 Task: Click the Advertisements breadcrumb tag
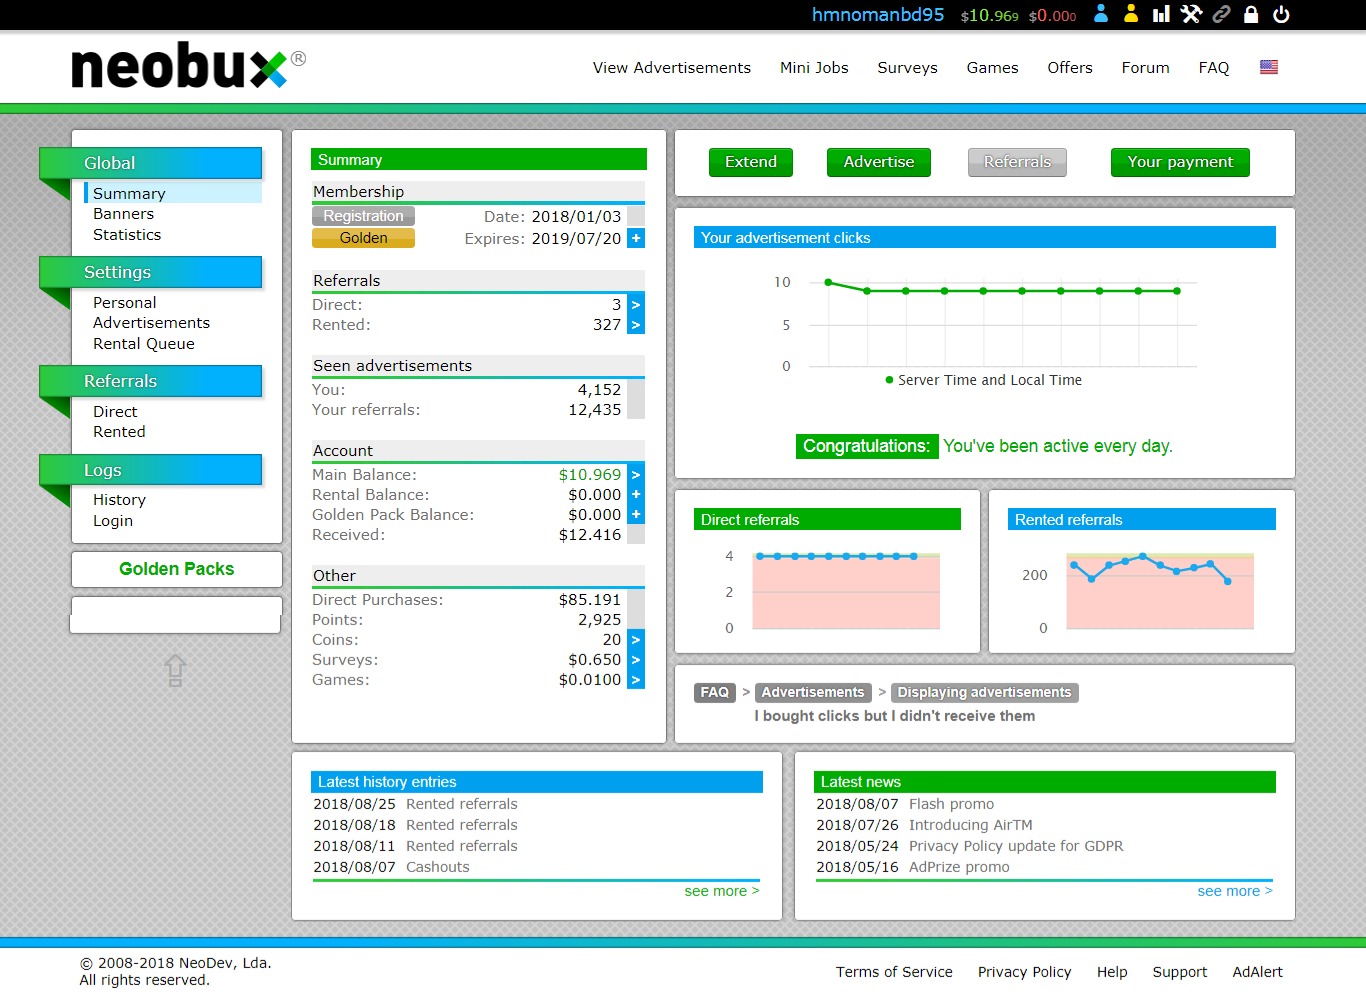pyautogui.click(x=813, y=692)
